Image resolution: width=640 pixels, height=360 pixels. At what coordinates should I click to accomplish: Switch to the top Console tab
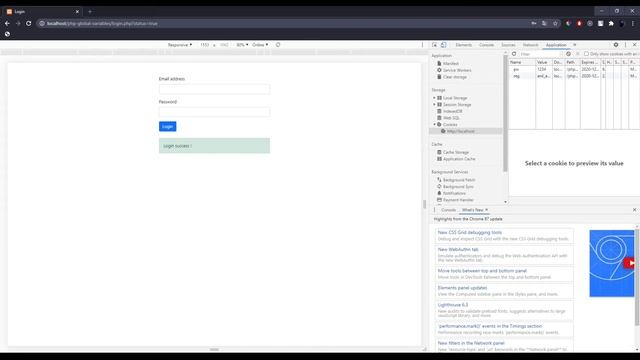tap(486, 45)
